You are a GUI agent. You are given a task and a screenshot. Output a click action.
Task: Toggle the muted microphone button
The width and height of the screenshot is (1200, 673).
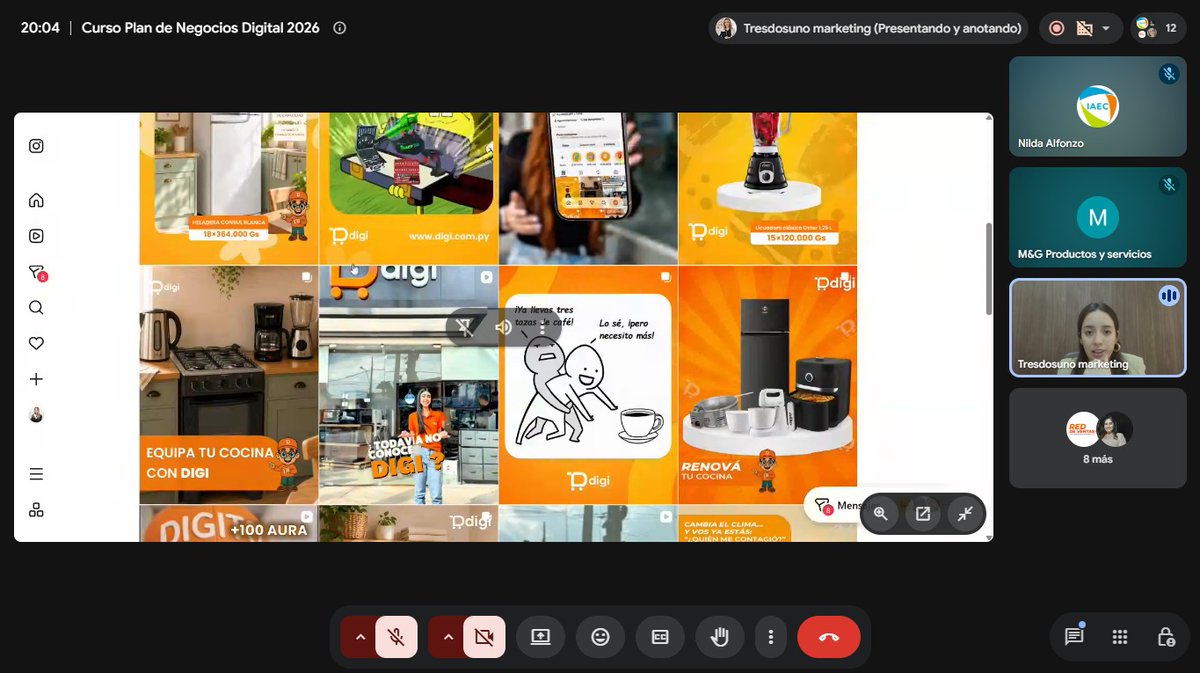(396, 637)
